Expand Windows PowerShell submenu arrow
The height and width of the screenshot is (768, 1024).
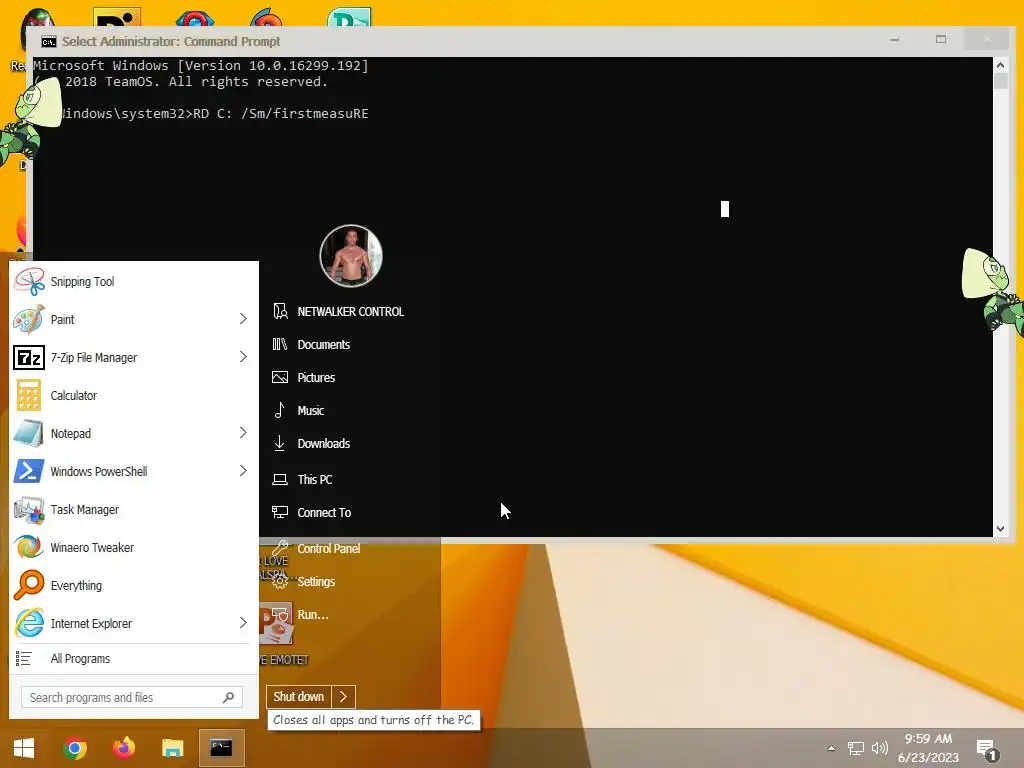[243, 470]
